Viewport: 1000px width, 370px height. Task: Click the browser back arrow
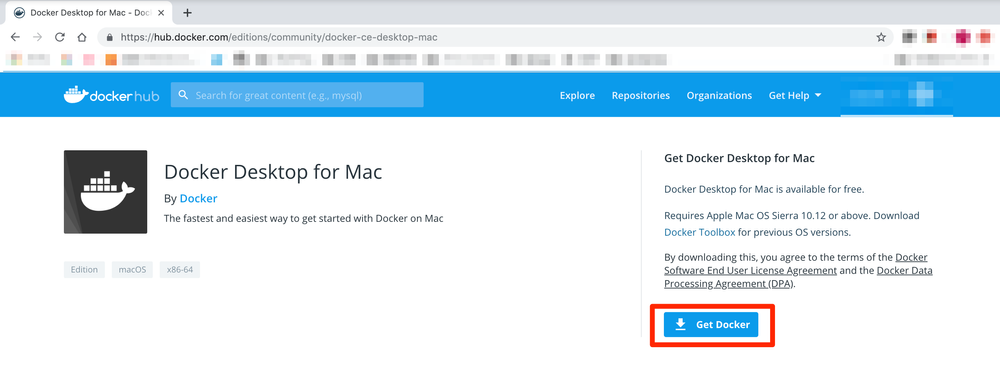(x=15, y=37)
